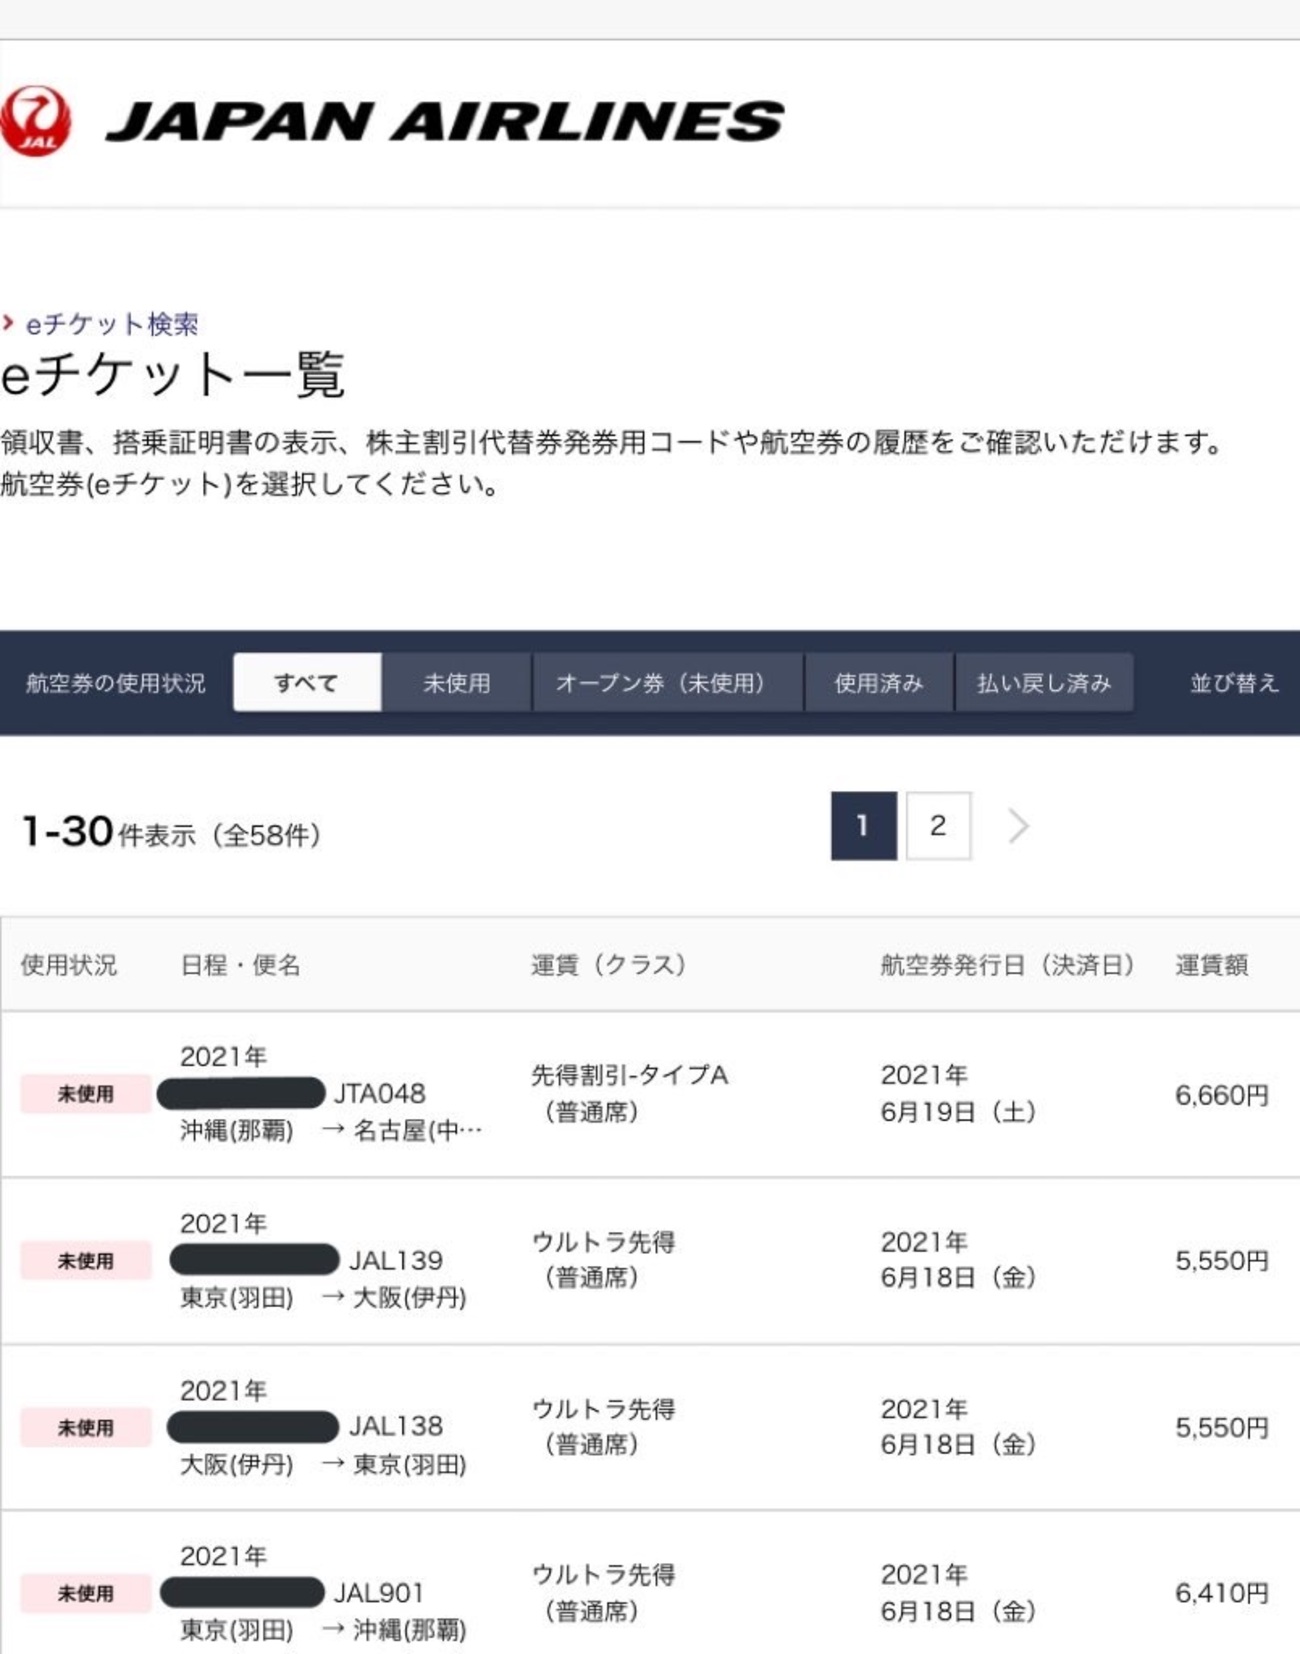Viewport: 1300px width, 1654px height.
Task: Select the 払い戻し済み filter tab
Action: click(1044, 682)
